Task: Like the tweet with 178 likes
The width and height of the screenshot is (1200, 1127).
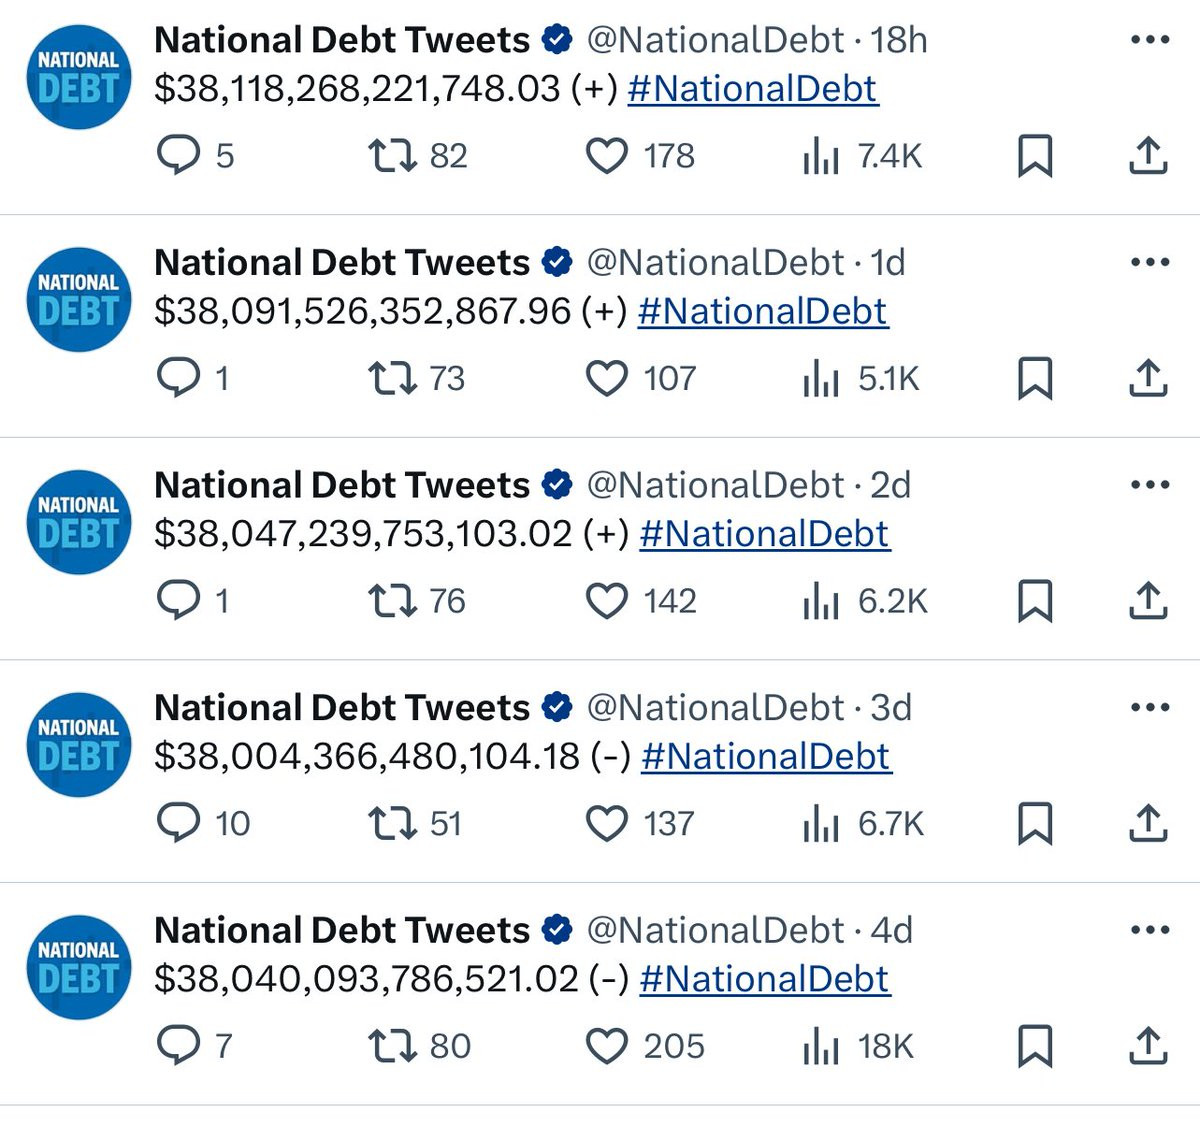Action: [606, 156]
